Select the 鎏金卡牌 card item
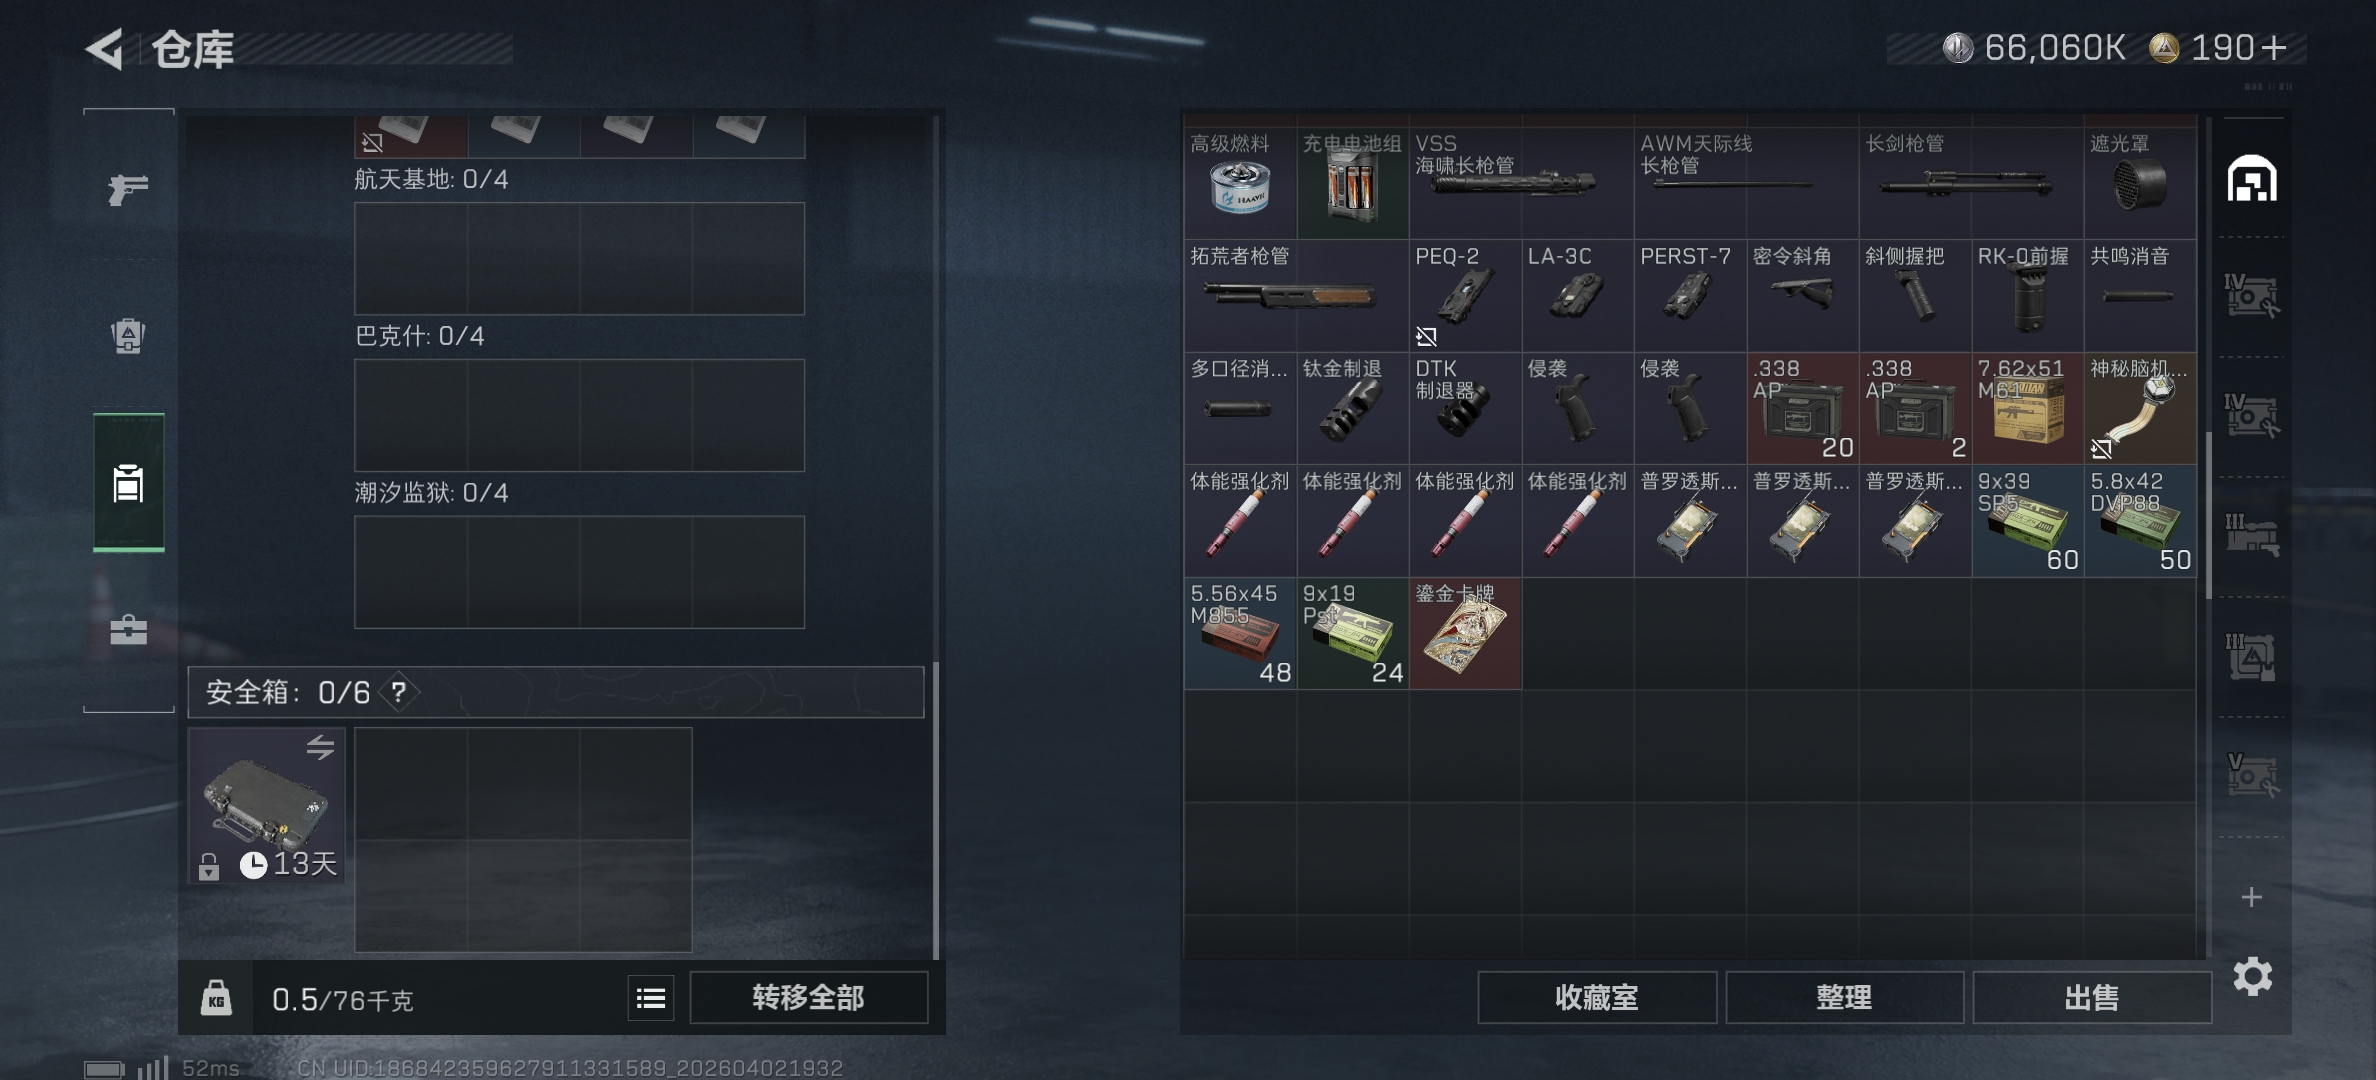The width and height of the screenshot is (2376, 1080). [1465, 633]
